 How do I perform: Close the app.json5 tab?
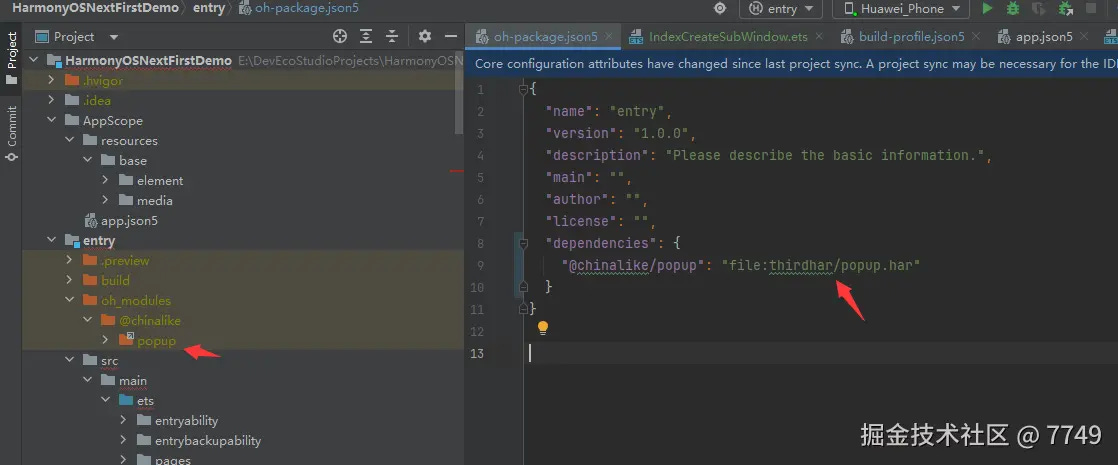(1085, 36)
